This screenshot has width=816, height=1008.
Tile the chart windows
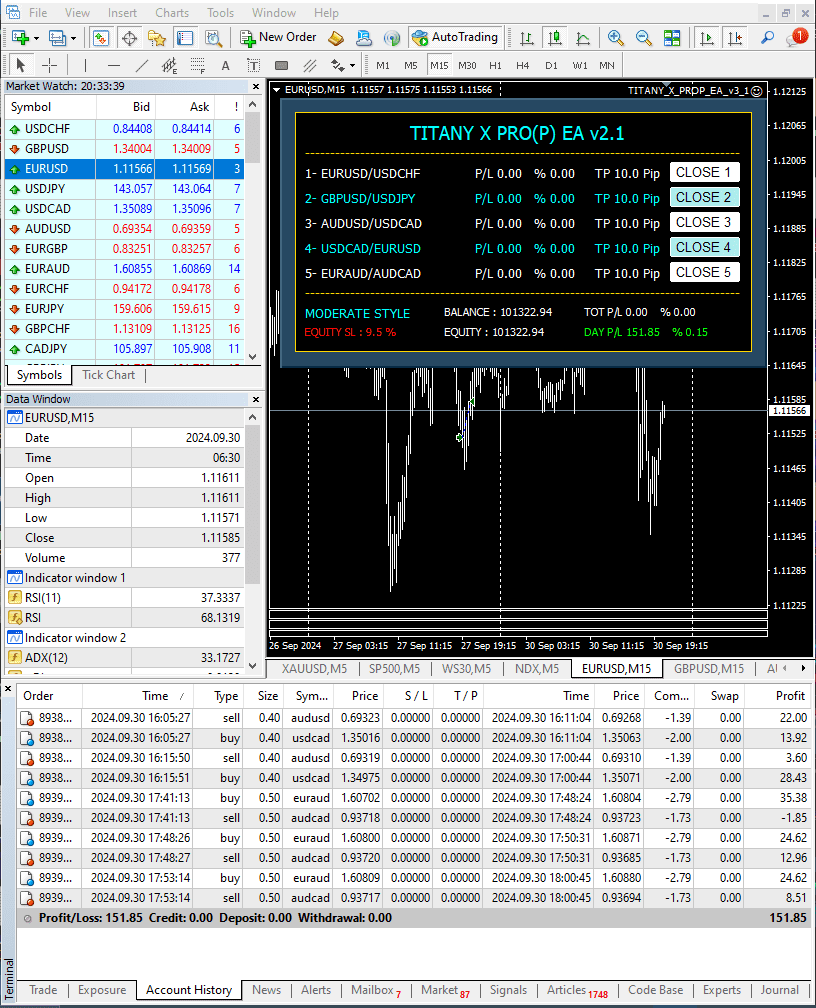(672, 38)
